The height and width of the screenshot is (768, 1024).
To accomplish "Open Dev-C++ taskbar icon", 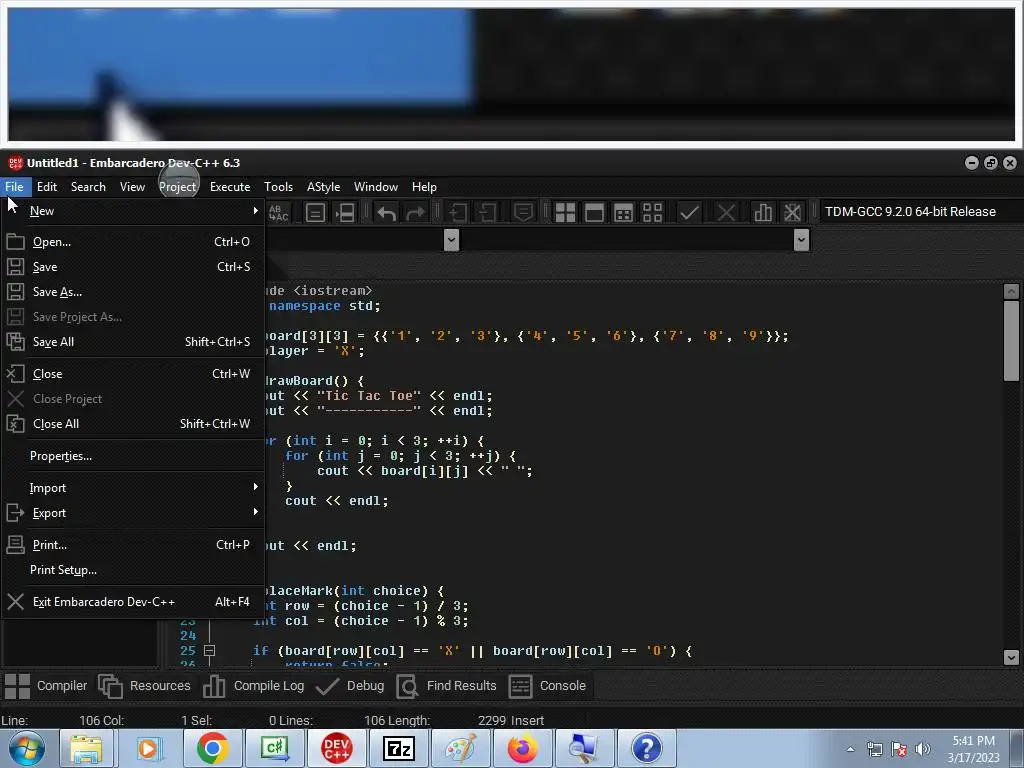I will tap(336, 748).
